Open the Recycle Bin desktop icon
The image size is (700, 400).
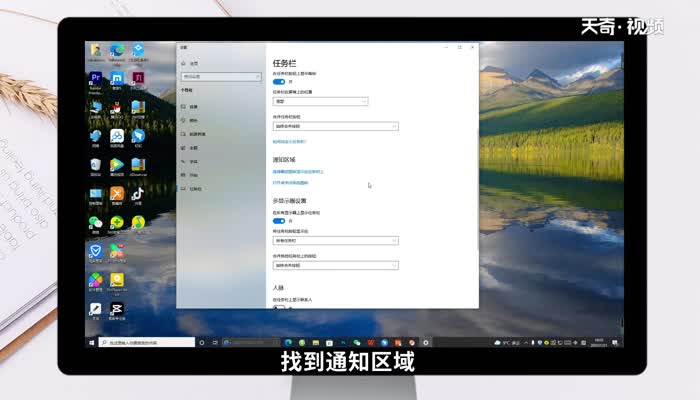tap(96, 167)
